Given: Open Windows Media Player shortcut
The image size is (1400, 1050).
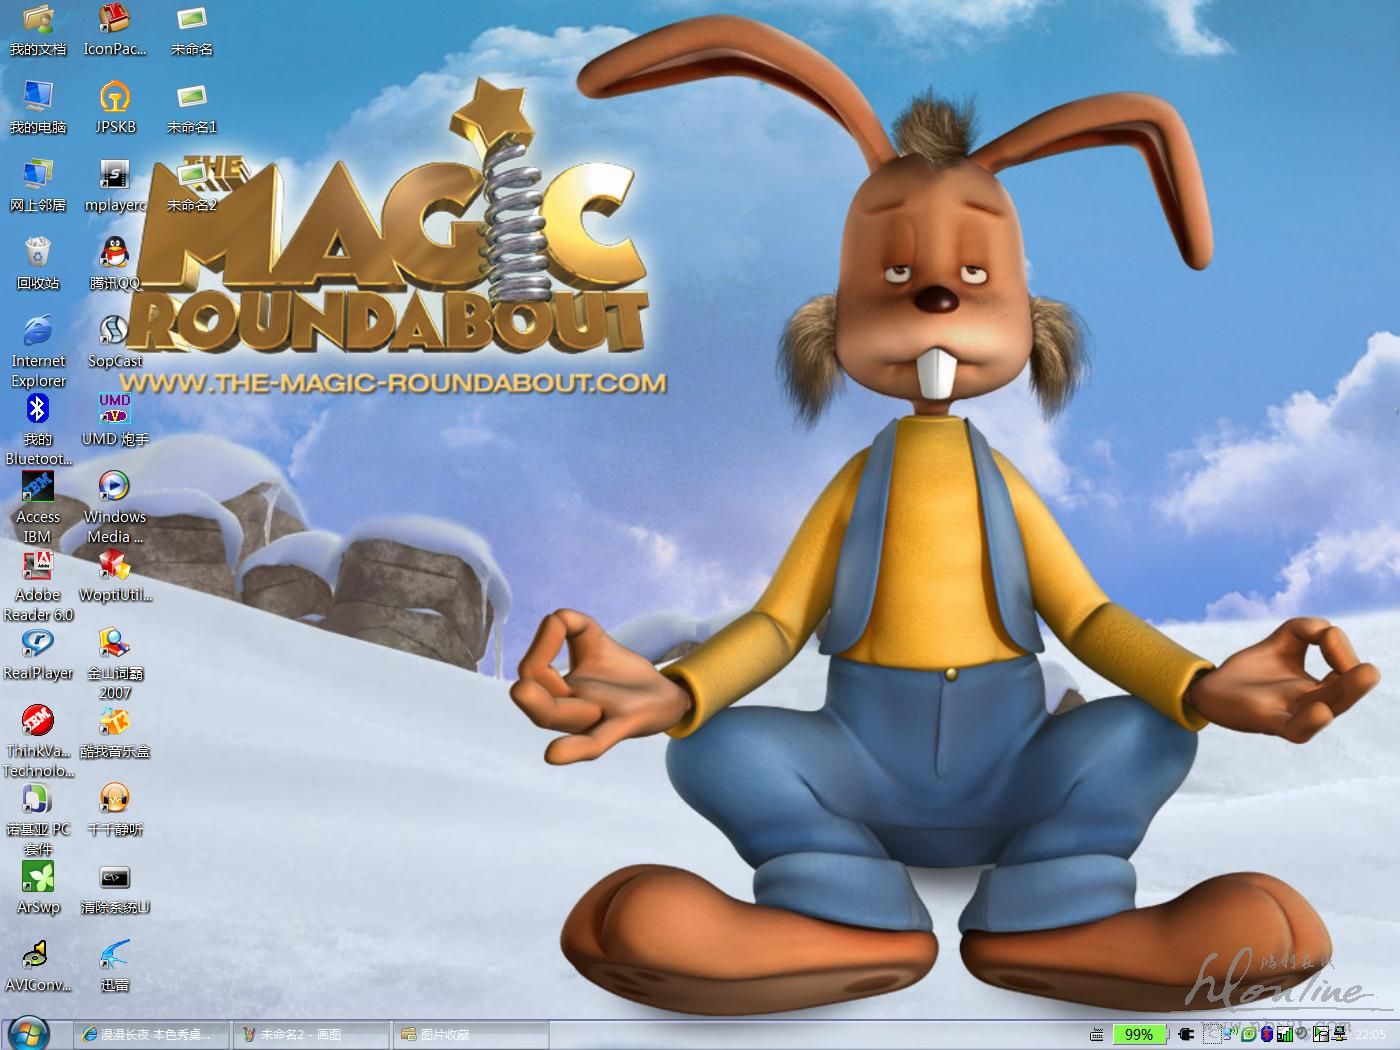Looking at the screenshot, I should click(115, 488).
